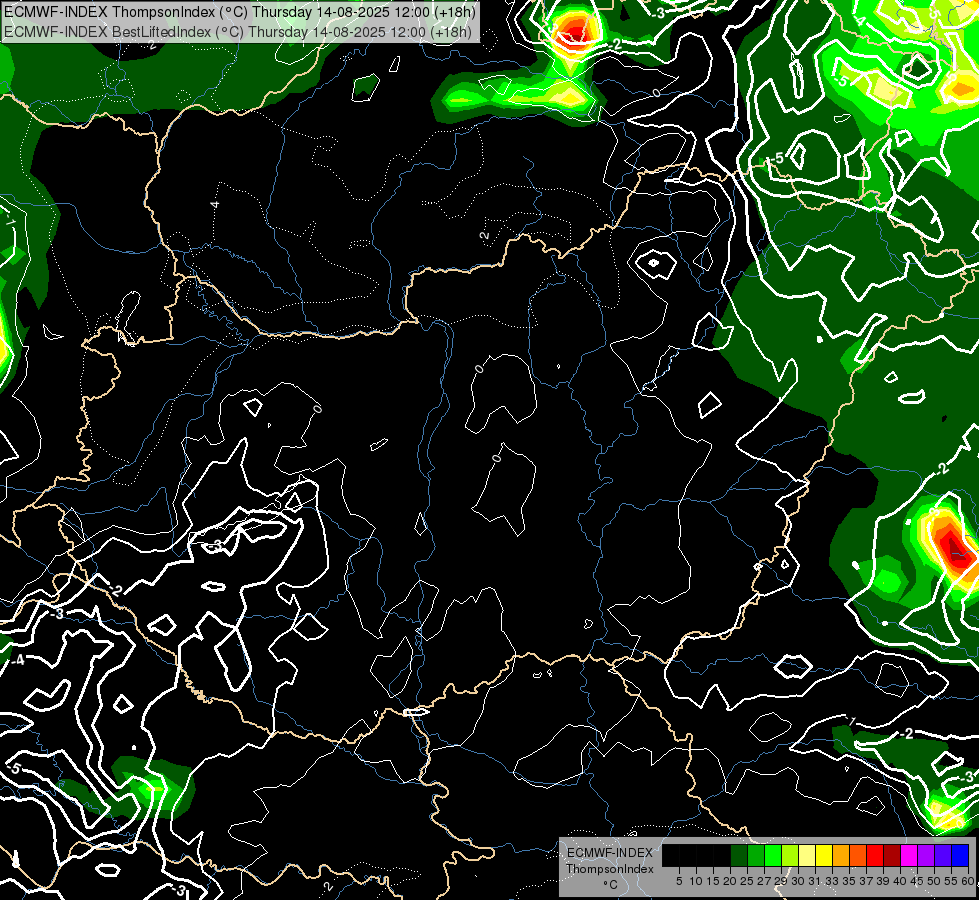Select the pale yellow 30–31 legend swatch
The image size is (979, 900).
807,856
